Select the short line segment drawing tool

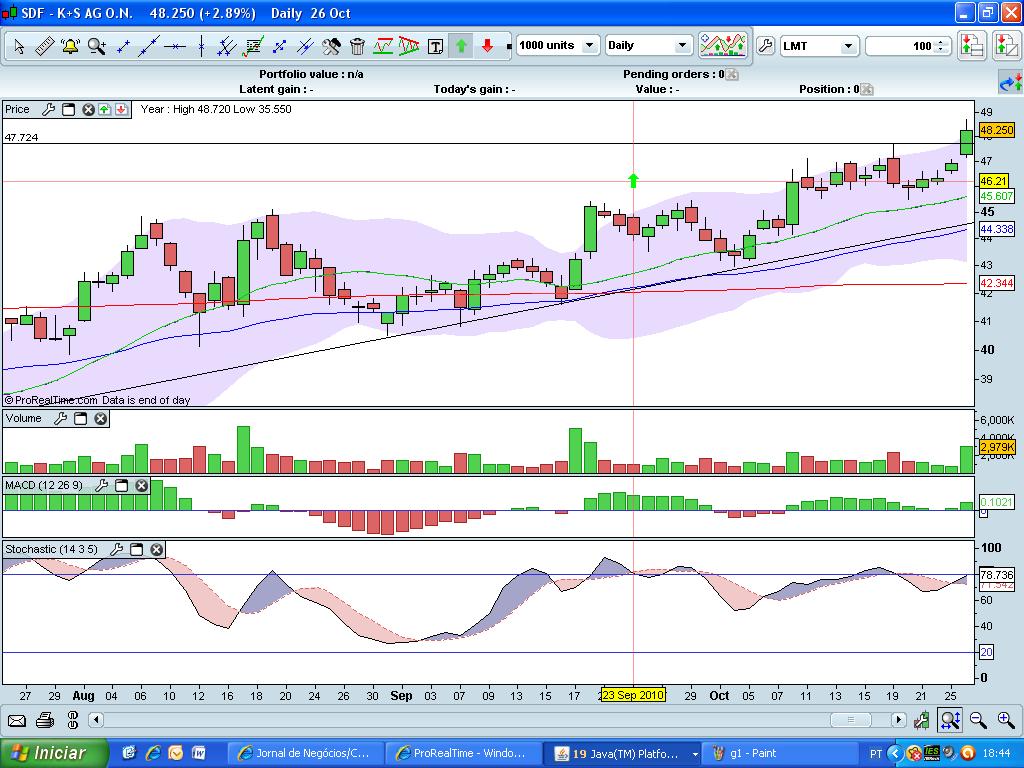tap(123, 46)
